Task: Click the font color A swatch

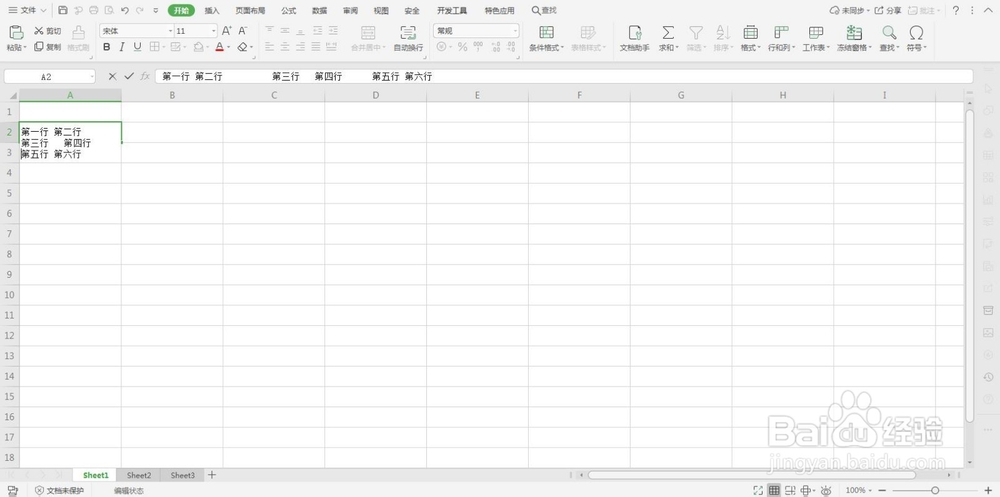Action: [x=219, y=47]
